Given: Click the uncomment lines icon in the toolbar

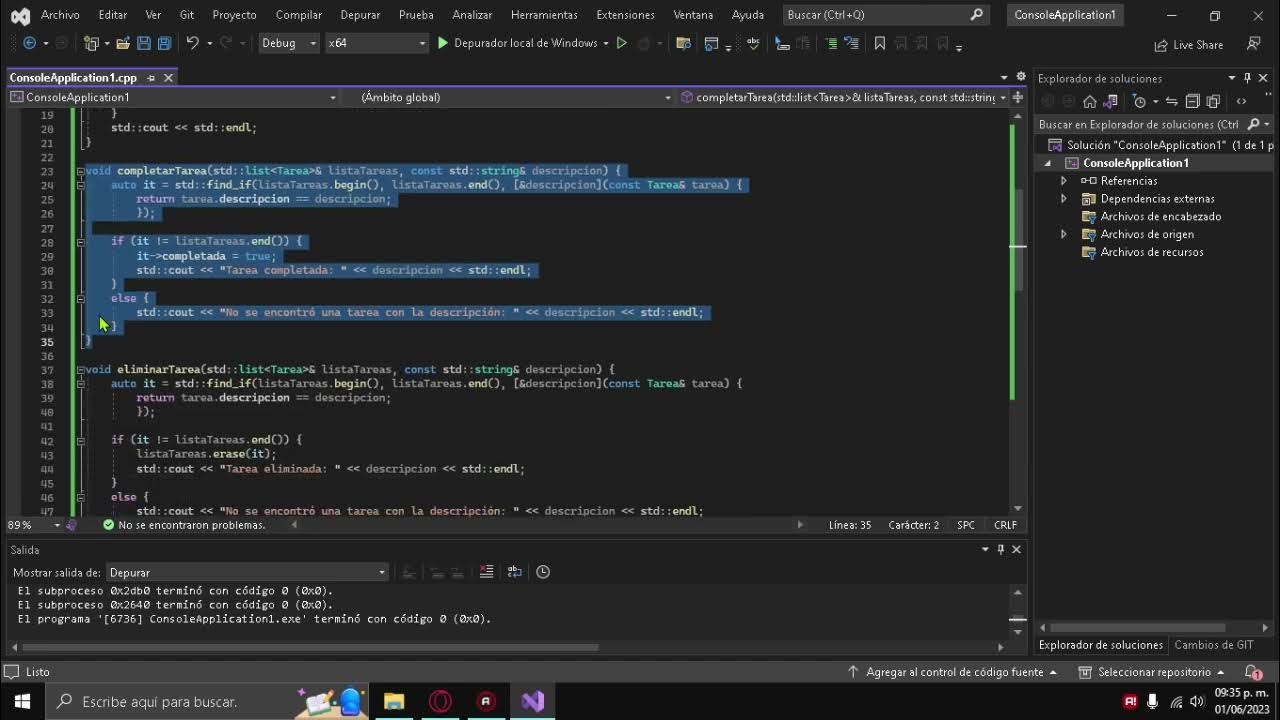Looking at the screenshot, I should coord(851,43).
